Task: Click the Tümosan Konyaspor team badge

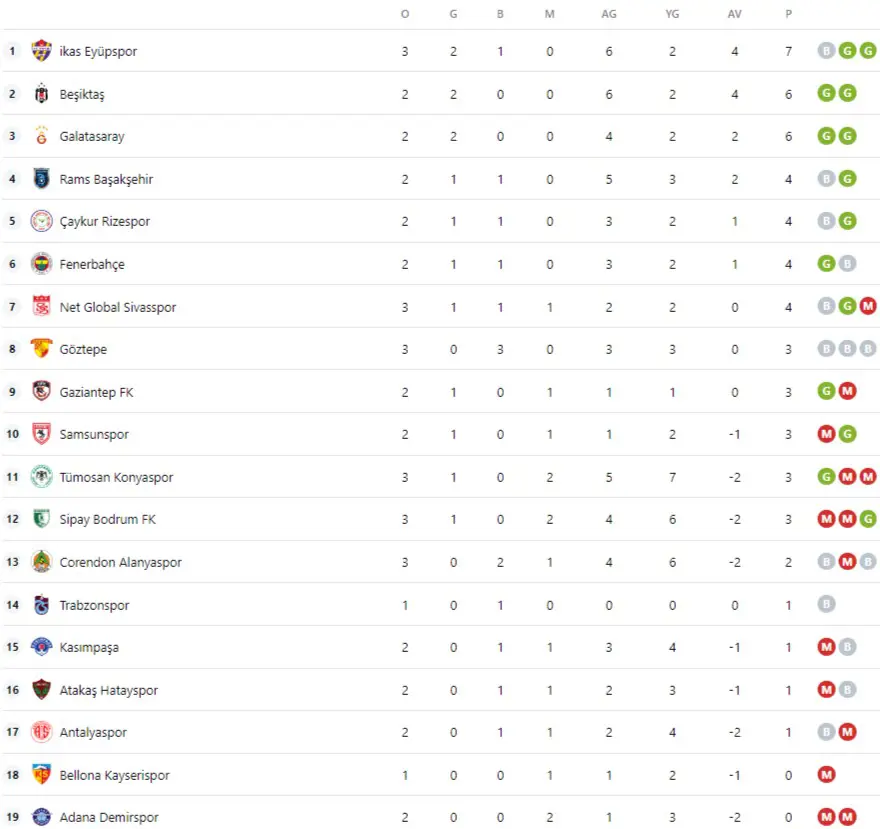Action: click(41, 477)
